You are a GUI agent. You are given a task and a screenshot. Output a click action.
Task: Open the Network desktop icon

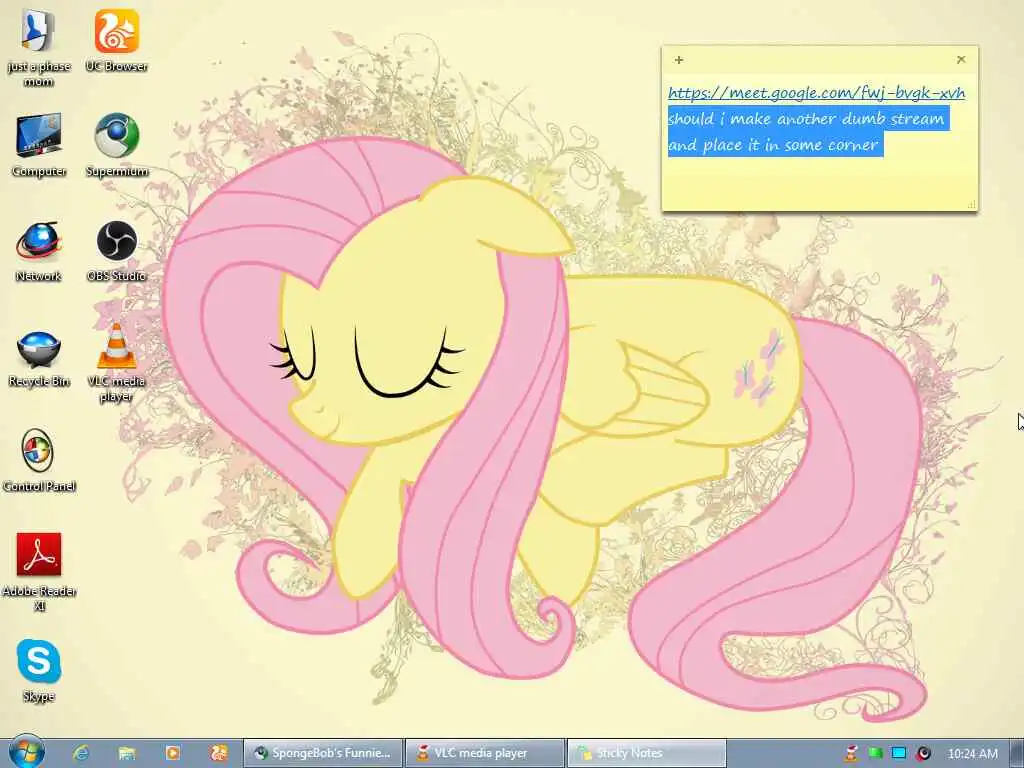(39, 251)
